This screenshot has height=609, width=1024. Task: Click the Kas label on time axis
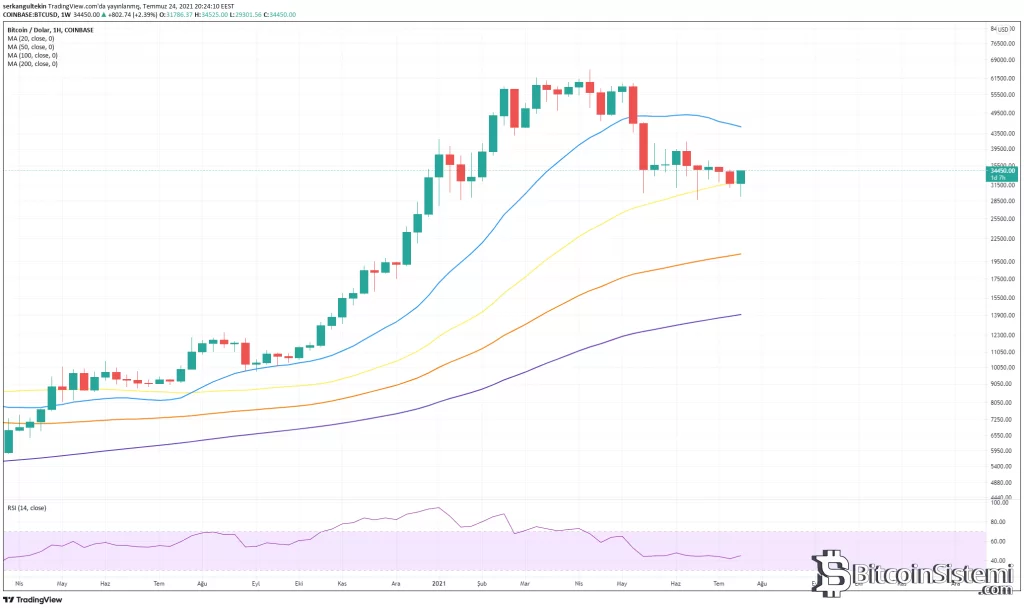(342, 581)
